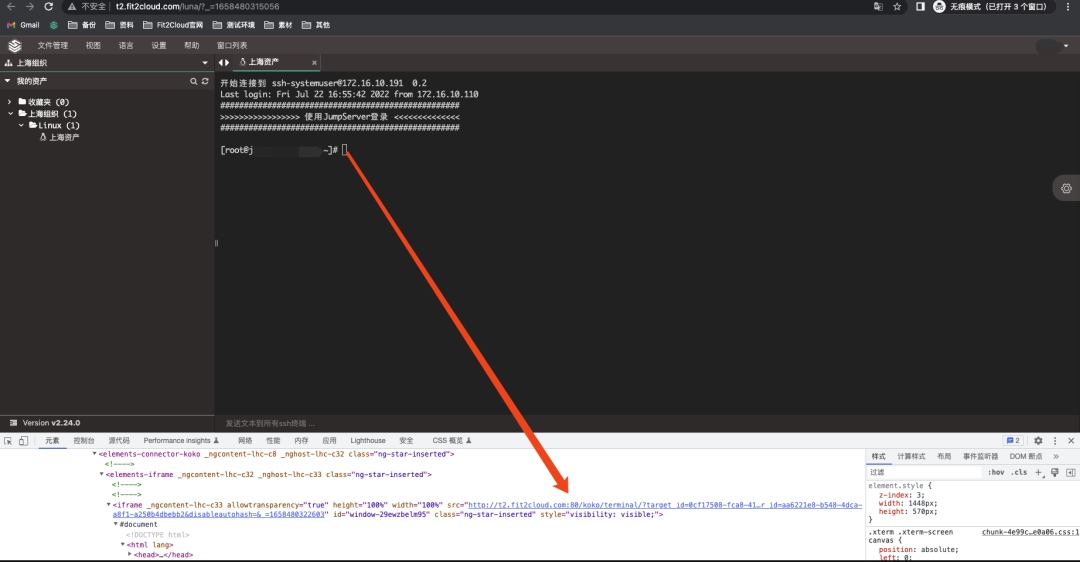Click the tab scroll arrows icon

pos(224,63)
